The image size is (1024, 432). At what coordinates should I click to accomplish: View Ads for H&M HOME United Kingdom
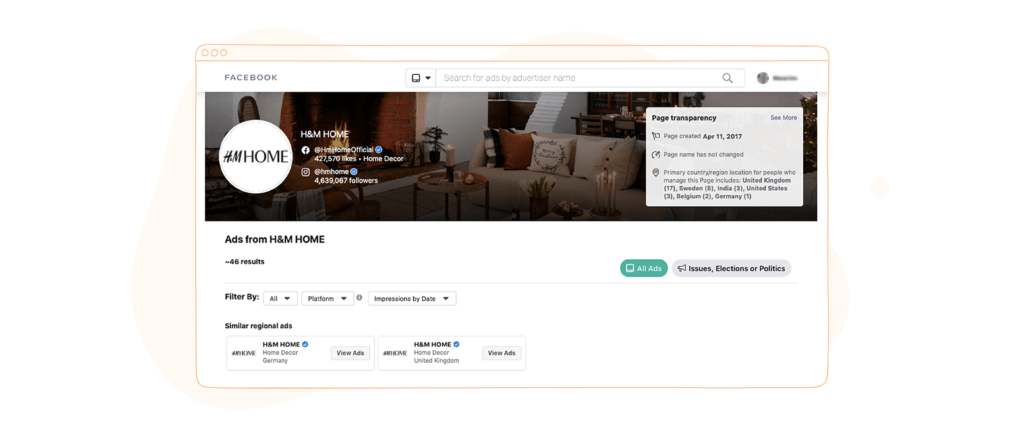502,353
